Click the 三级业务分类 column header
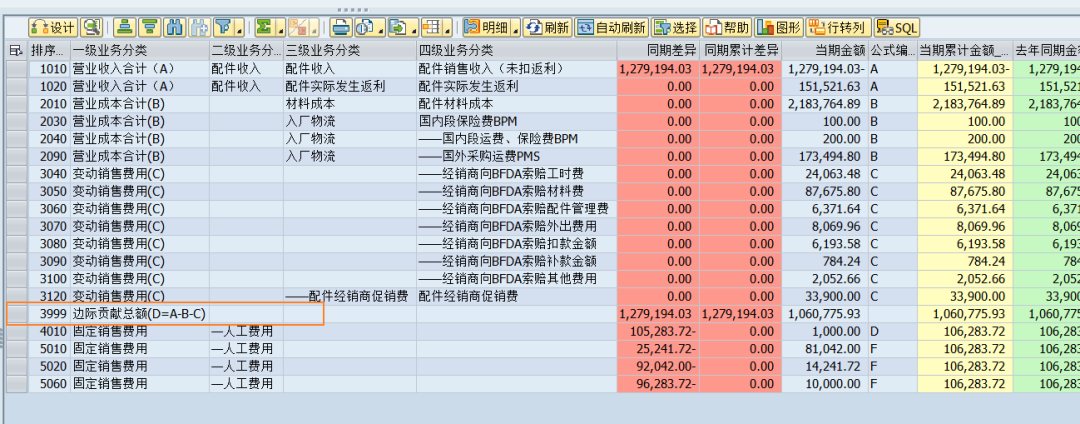The width and height of the screenshot is (1080, 424). click(x=350, y=50)
